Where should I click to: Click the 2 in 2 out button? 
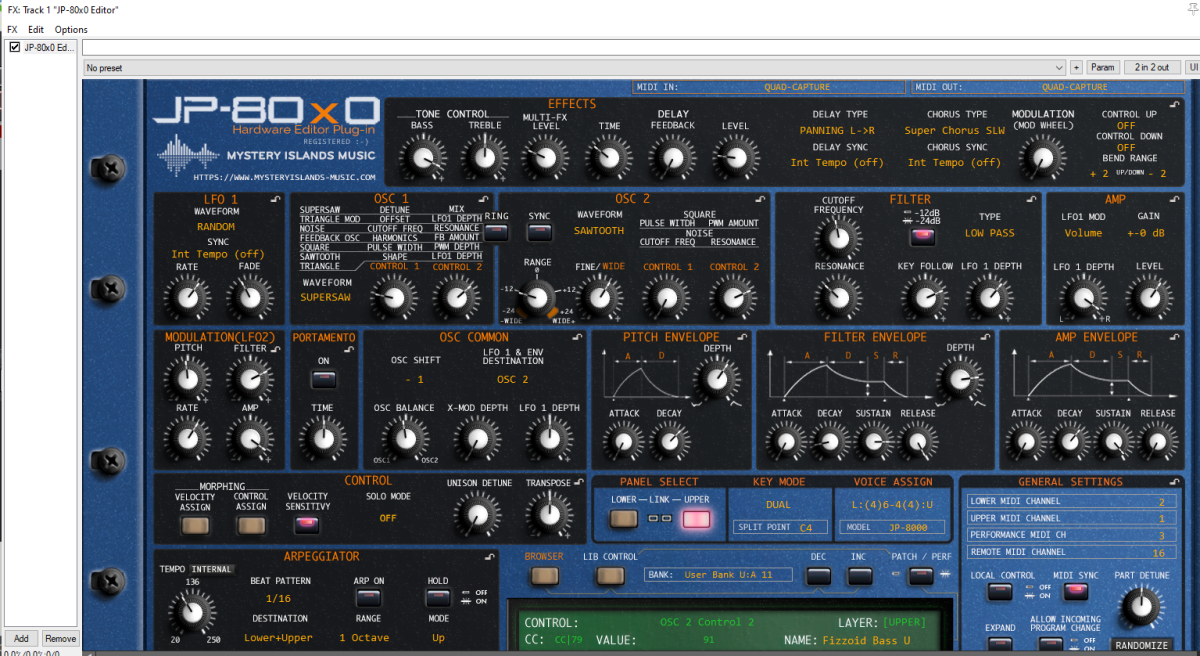[1152, 67]
